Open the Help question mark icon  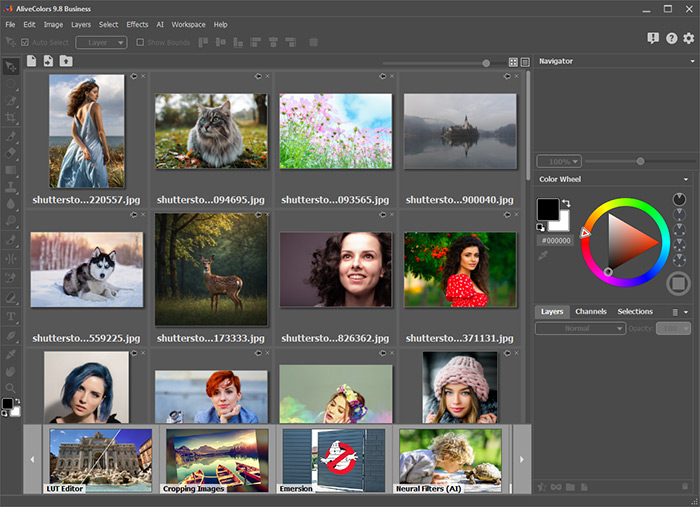point(671,38)
